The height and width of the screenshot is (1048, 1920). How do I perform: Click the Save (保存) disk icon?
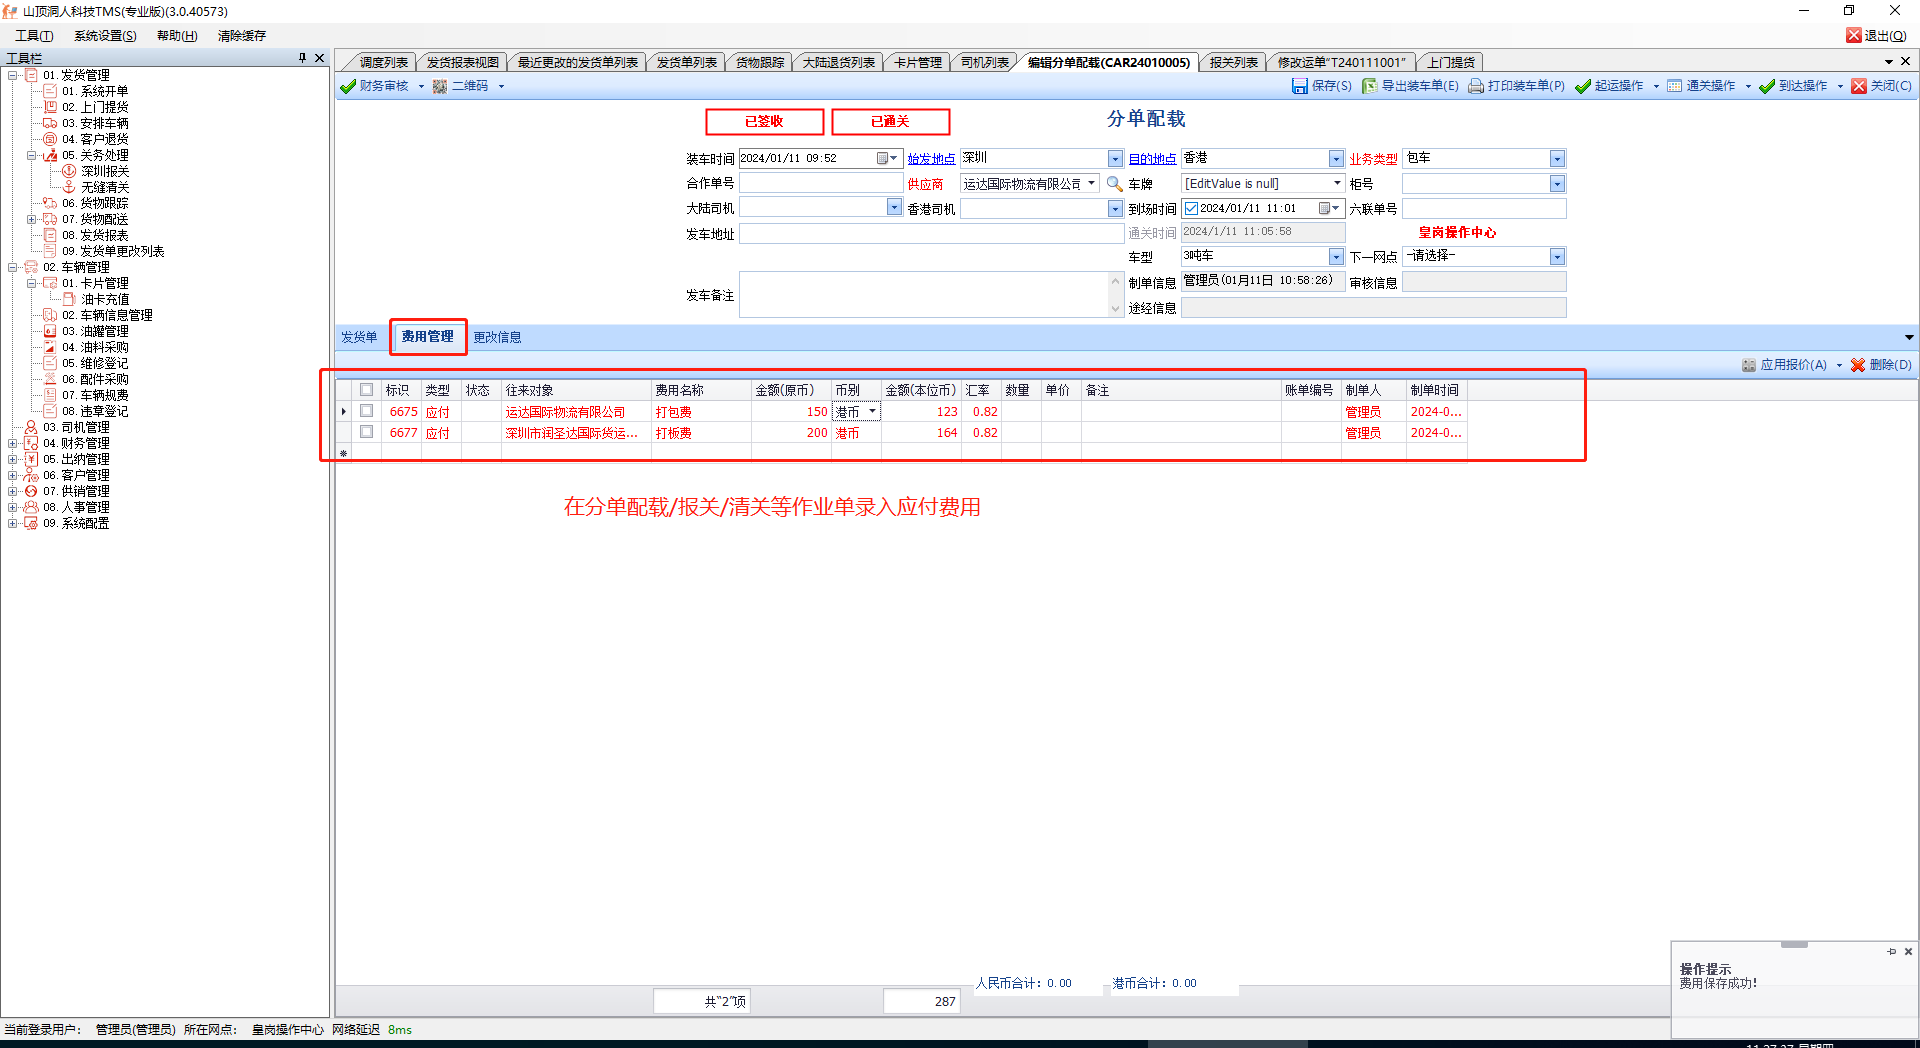click(x=1299, y=86)
